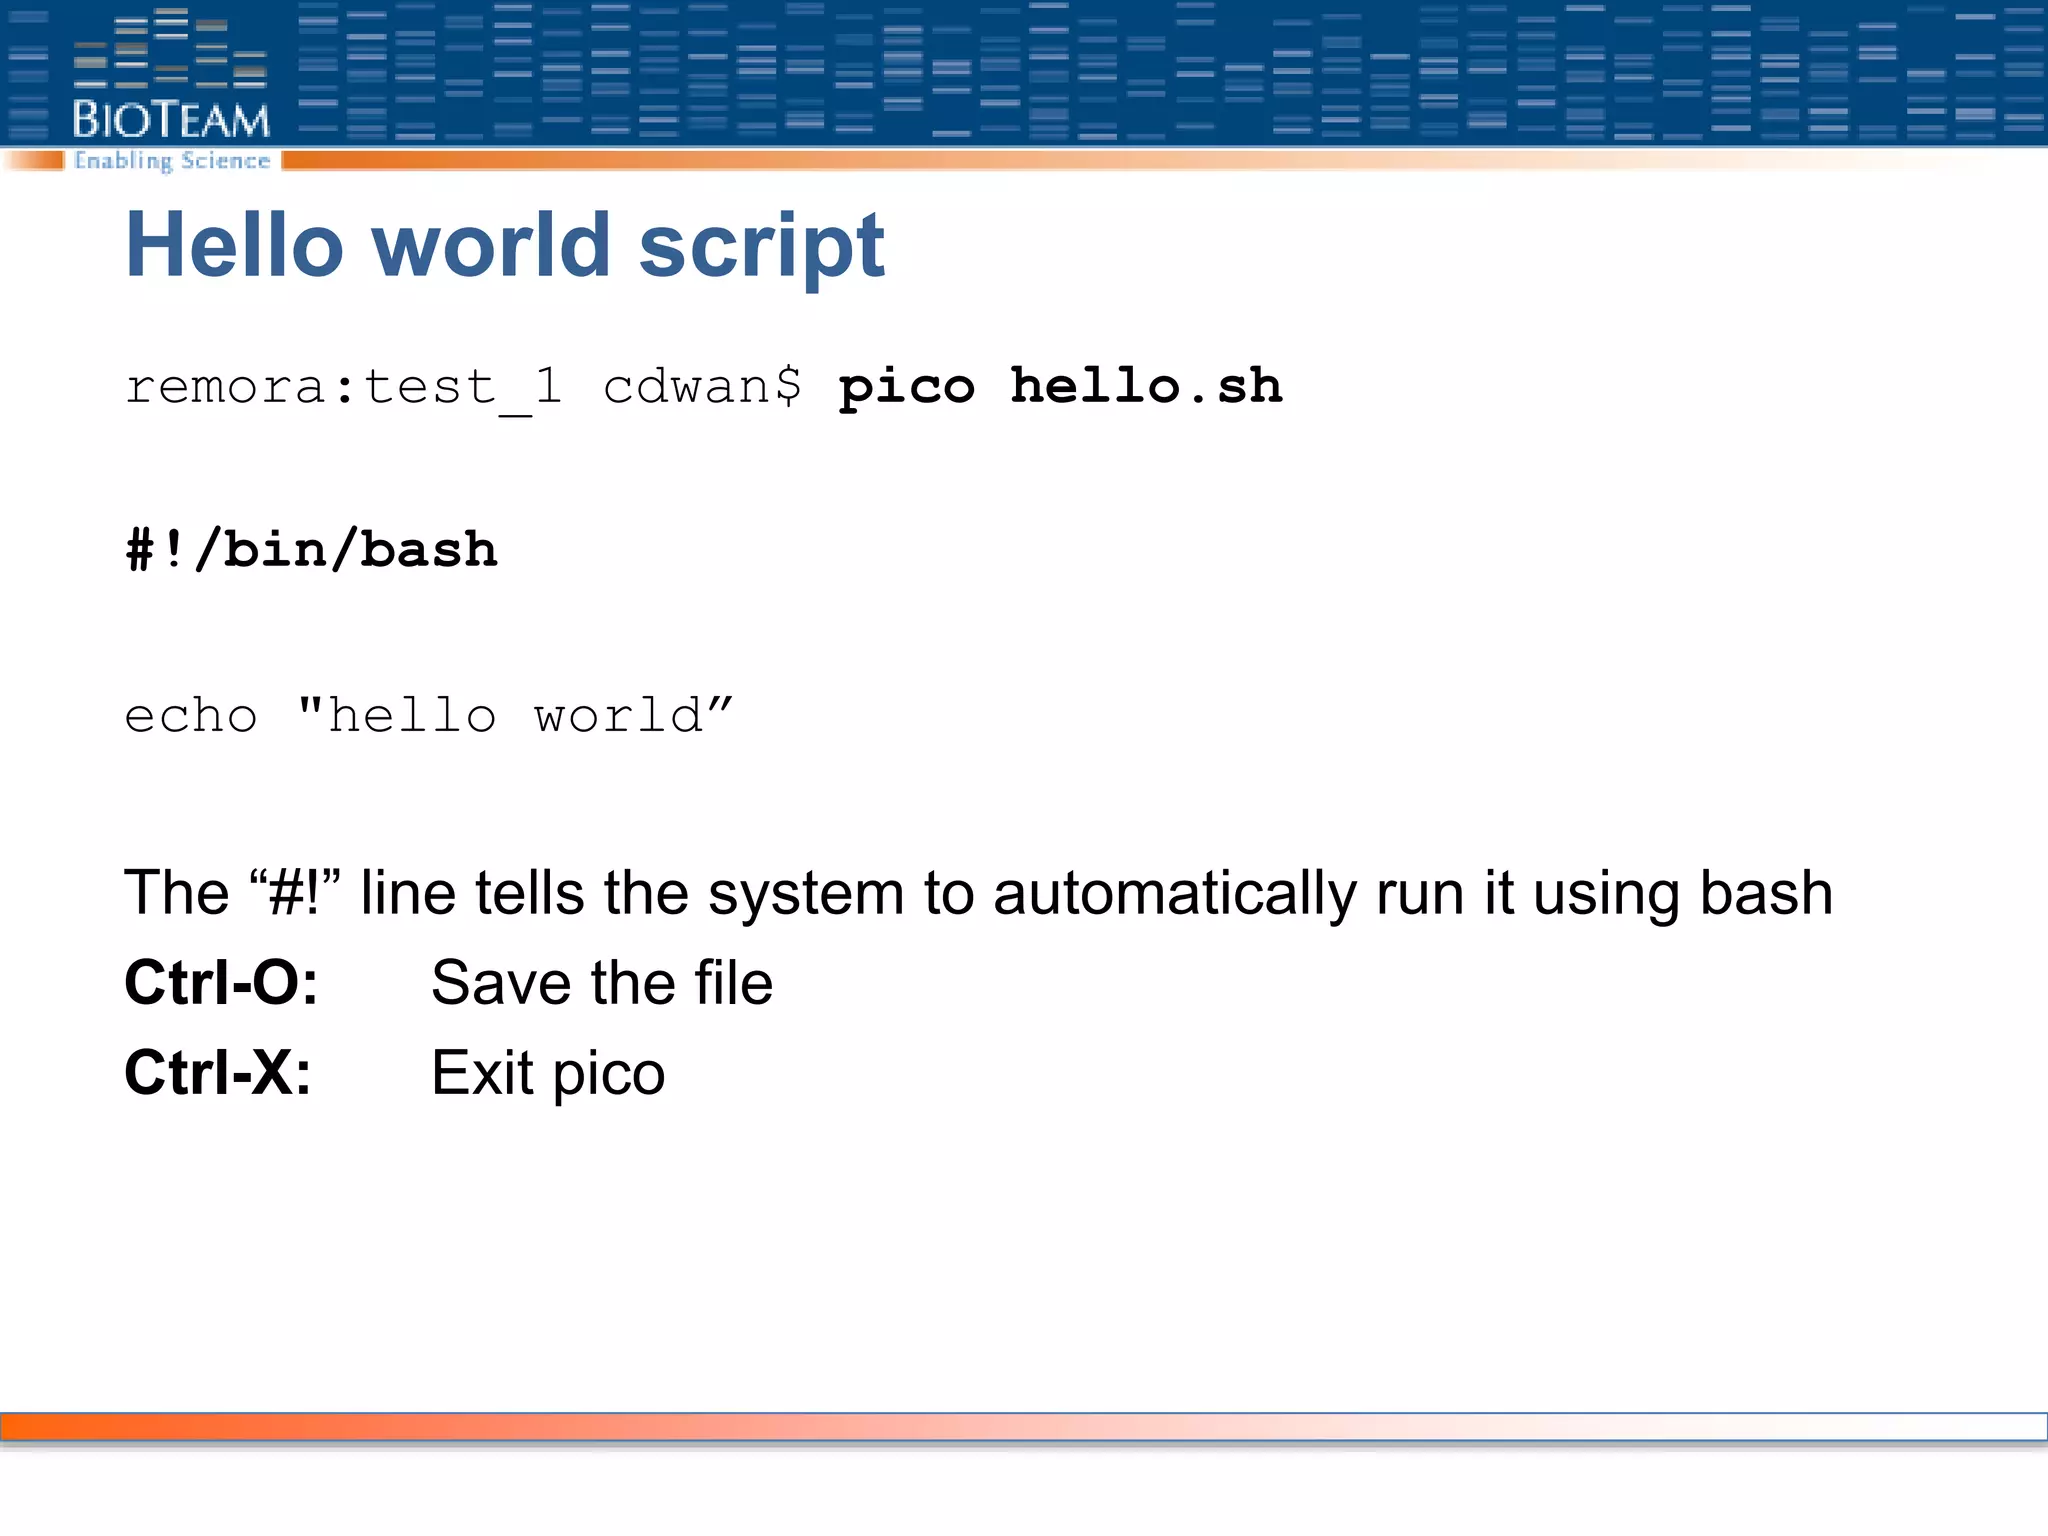
Task: Click the Ctrl-X shortcut label
Action: (217, 1073)
